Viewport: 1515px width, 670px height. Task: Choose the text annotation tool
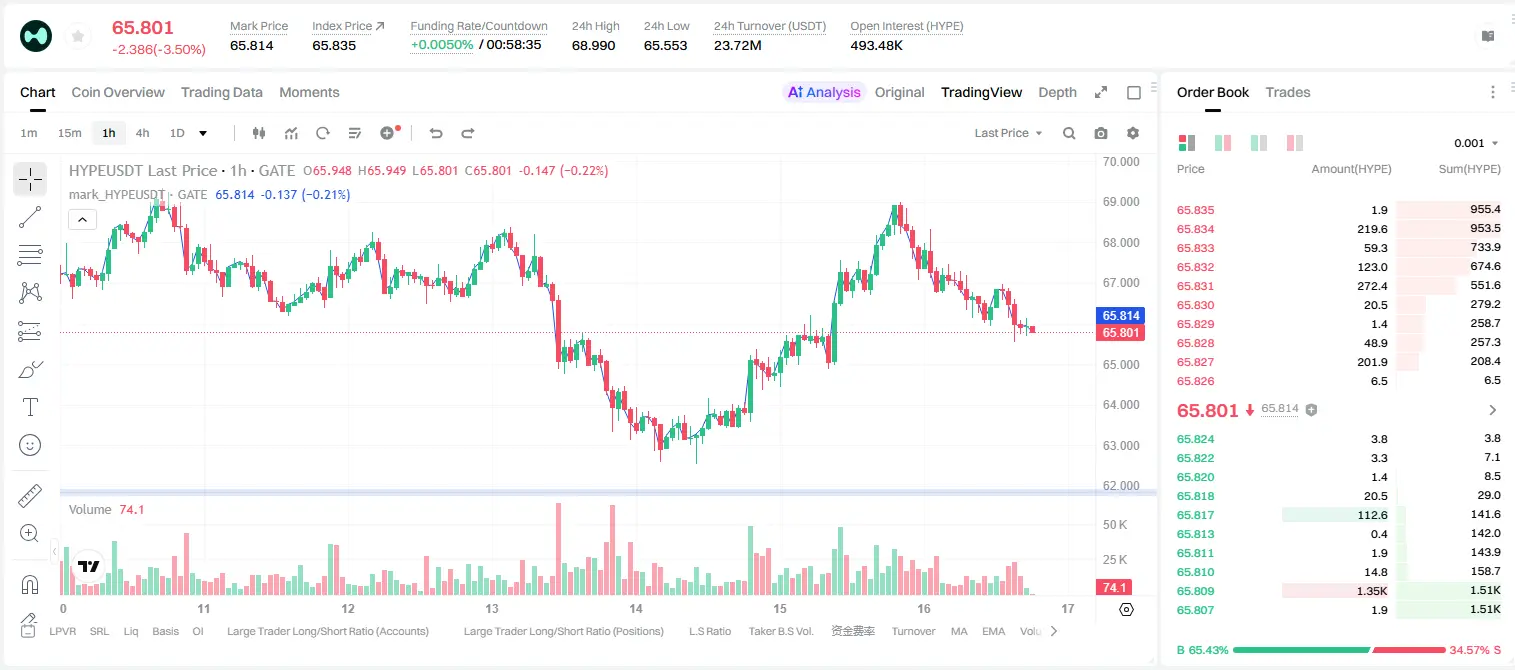(x=30, y=407)
